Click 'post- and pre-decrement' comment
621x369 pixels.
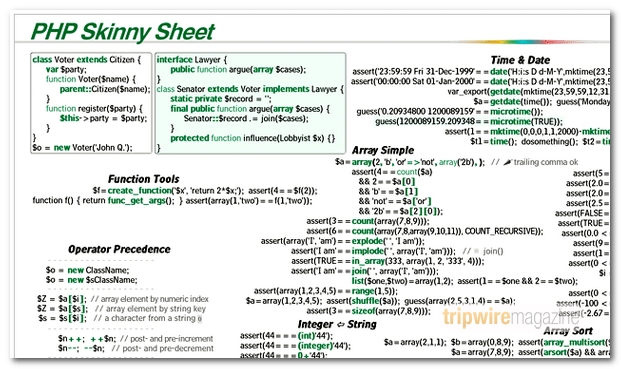(162, 348)
